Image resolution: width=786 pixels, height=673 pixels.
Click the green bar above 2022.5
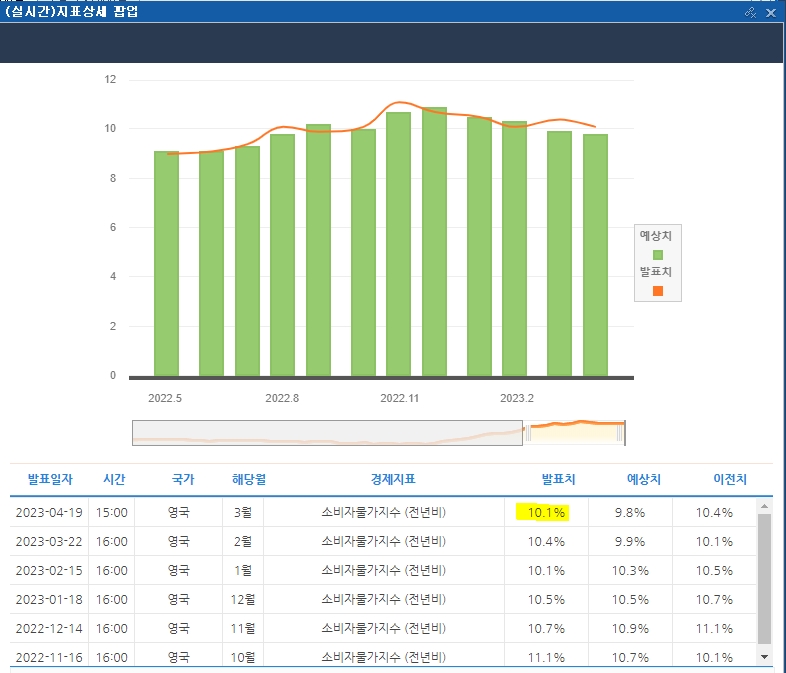point(166,264)
